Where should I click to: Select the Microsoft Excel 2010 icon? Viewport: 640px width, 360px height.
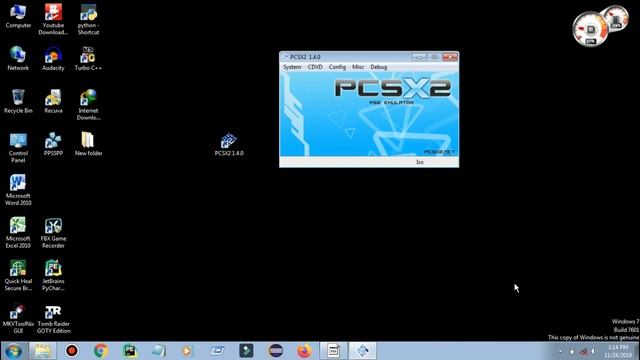(x=18, y=233)
